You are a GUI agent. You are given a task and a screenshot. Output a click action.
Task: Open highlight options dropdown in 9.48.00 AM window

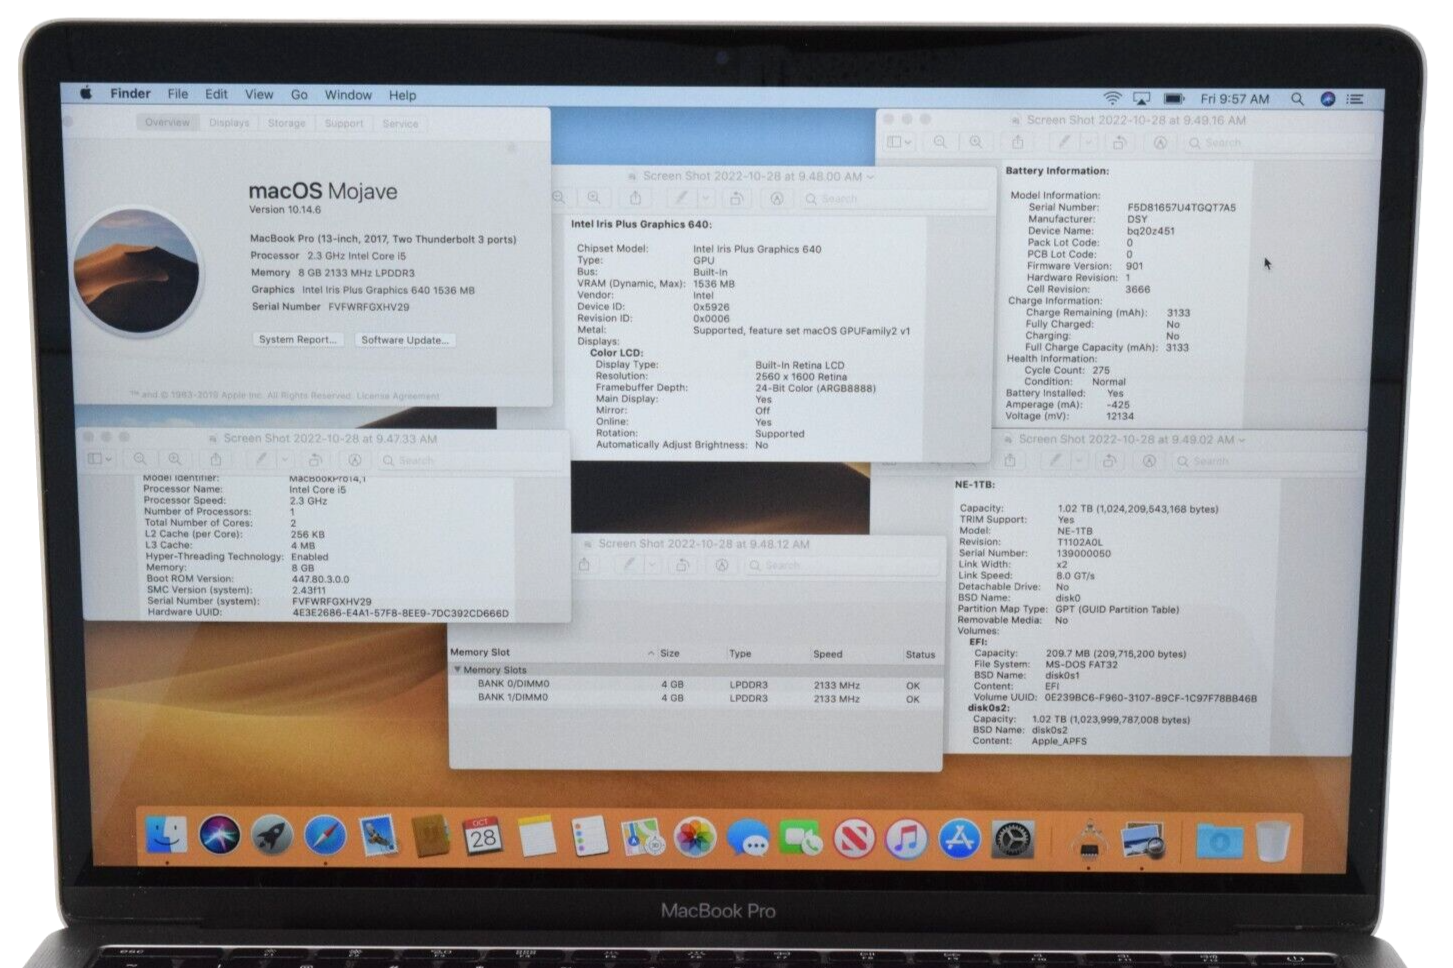(x=704, y=198)
